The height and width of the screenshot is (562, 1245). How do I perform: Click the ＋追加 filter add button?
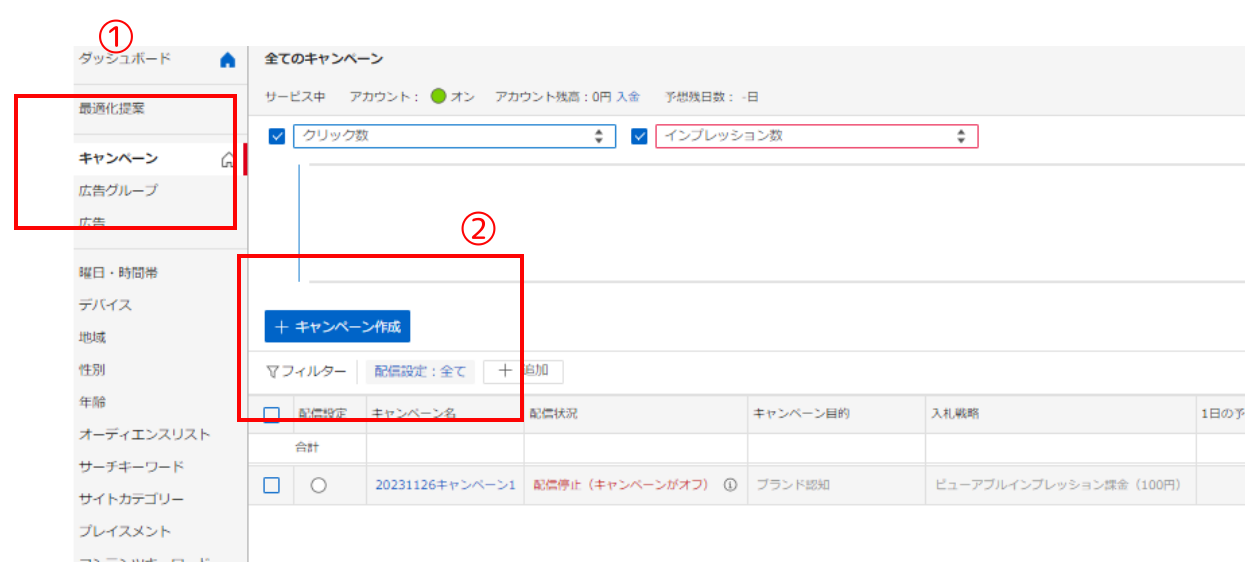click(523, 371)
